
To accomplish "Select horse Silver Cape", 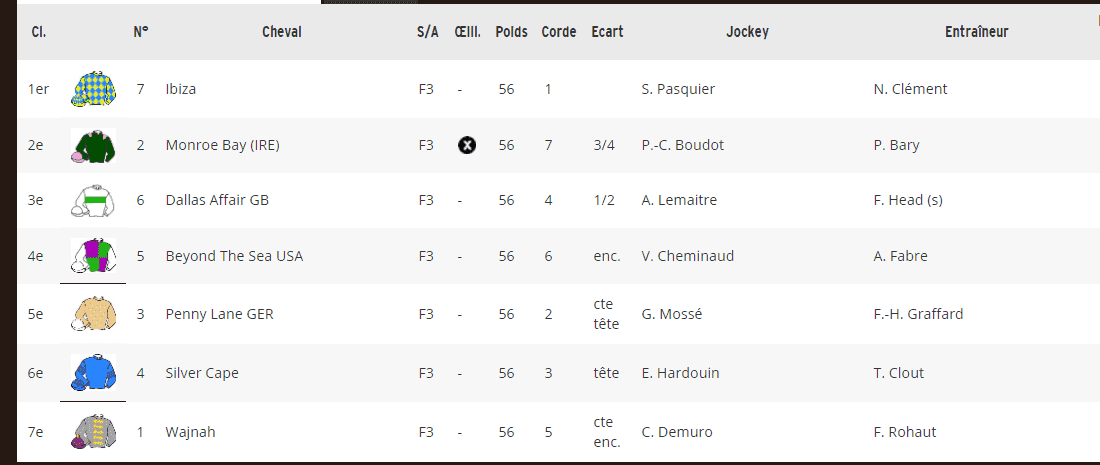I will pyautogui.click(x=202, y=373).
